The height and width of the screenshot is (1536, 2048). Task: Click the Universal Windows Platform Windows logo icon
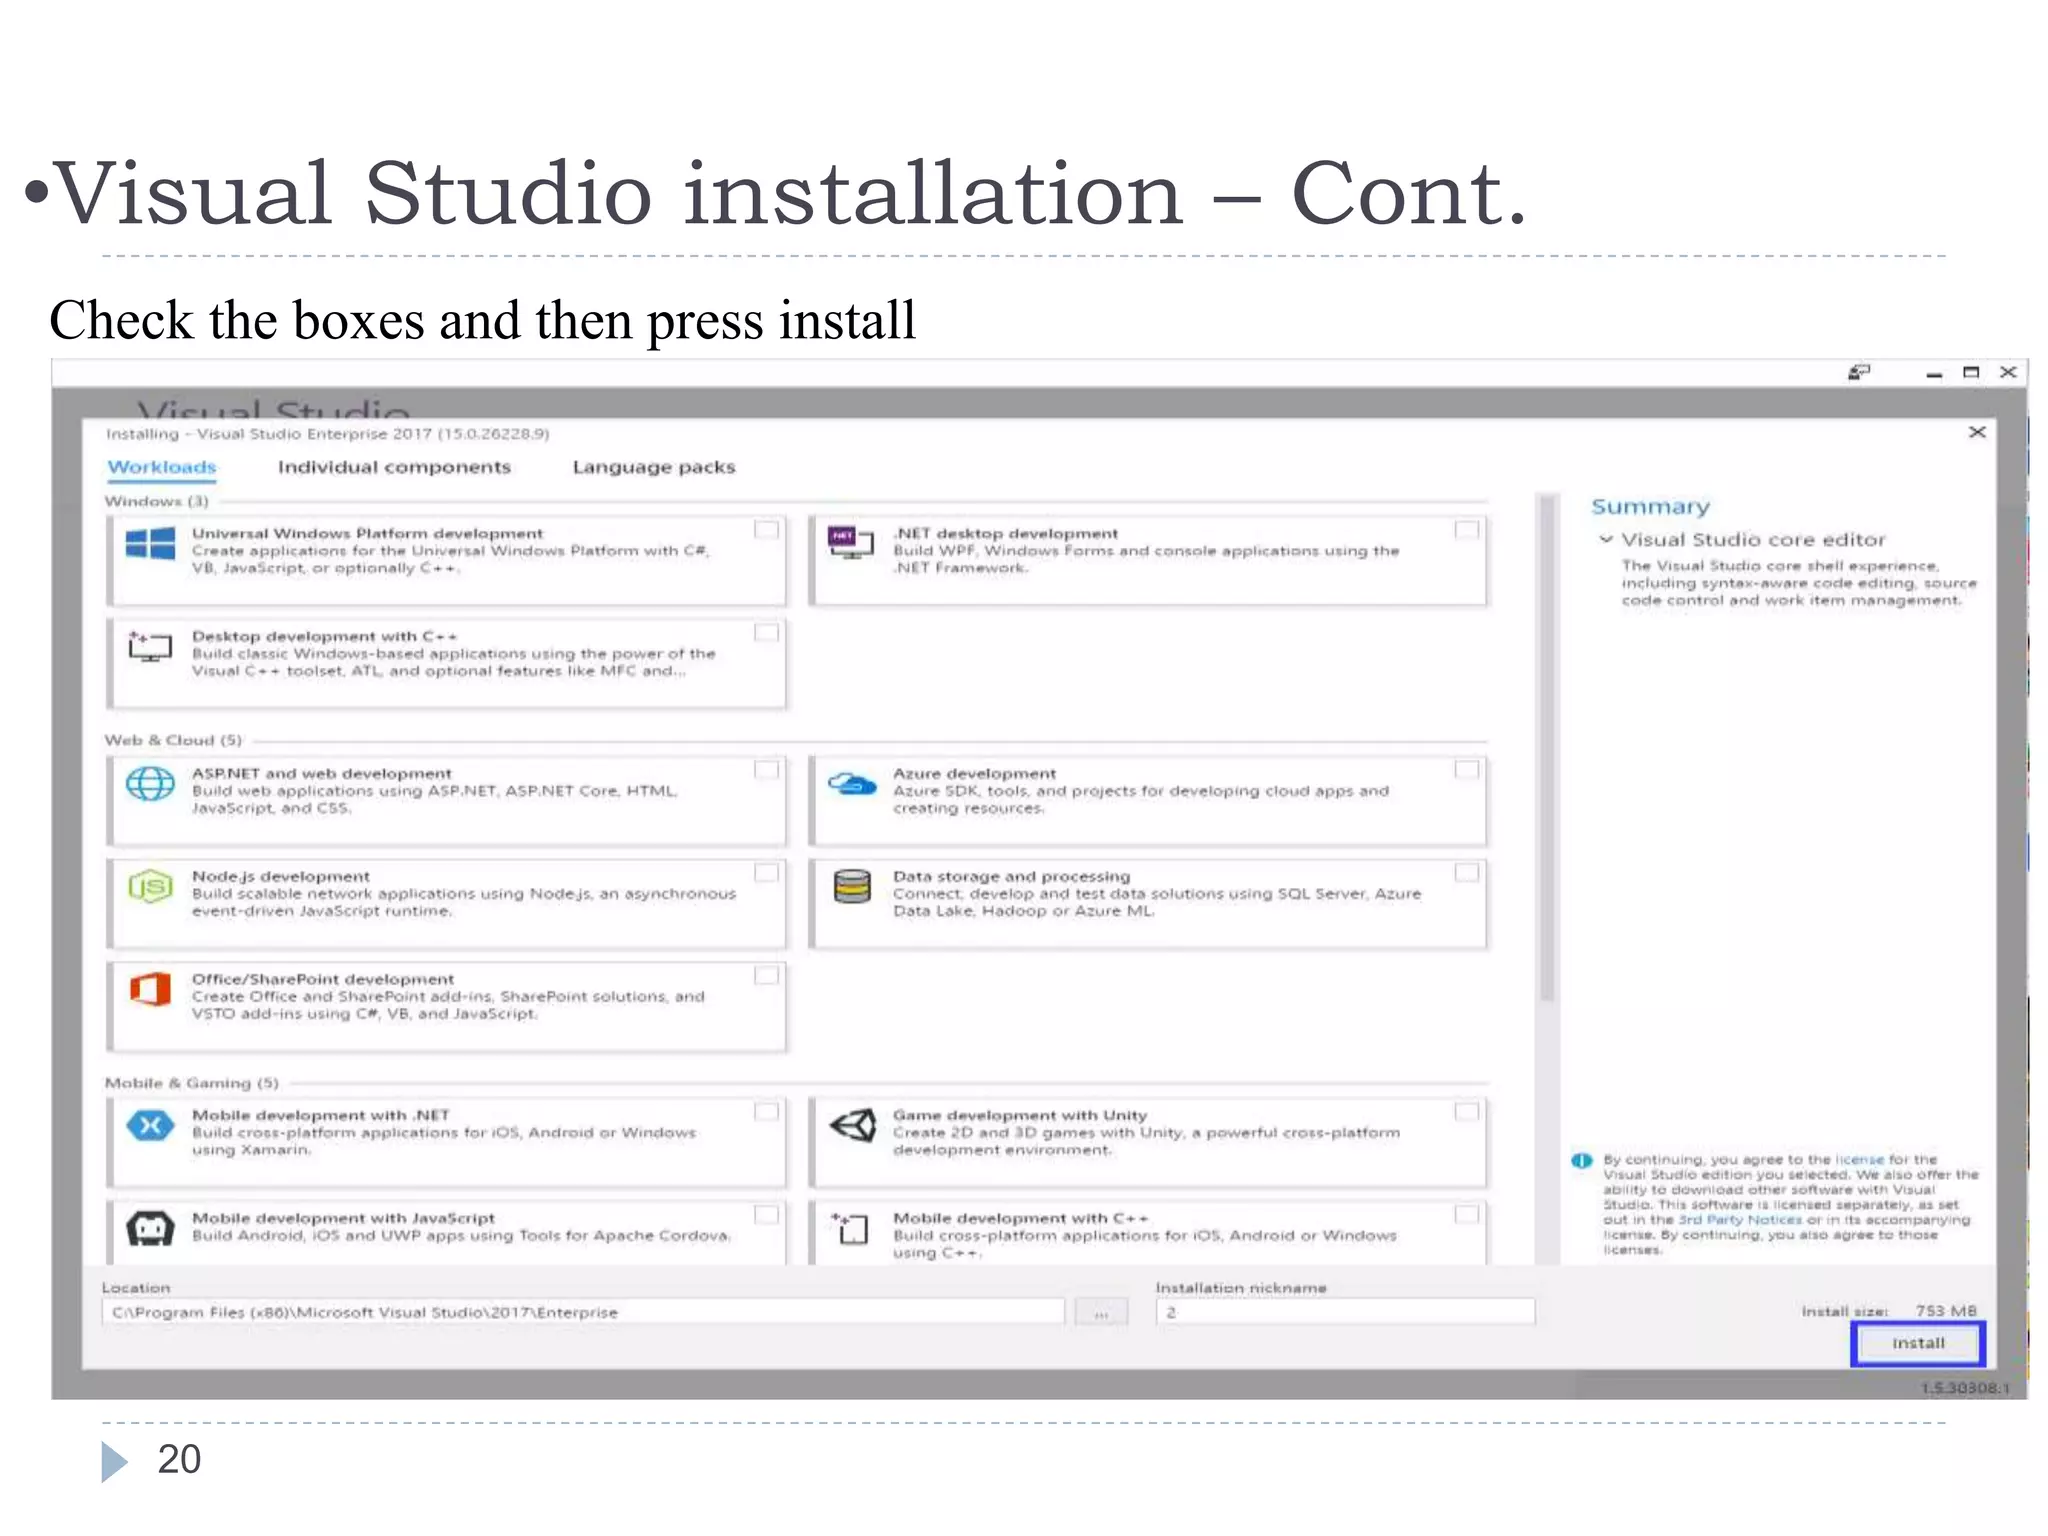pos(150,543)
